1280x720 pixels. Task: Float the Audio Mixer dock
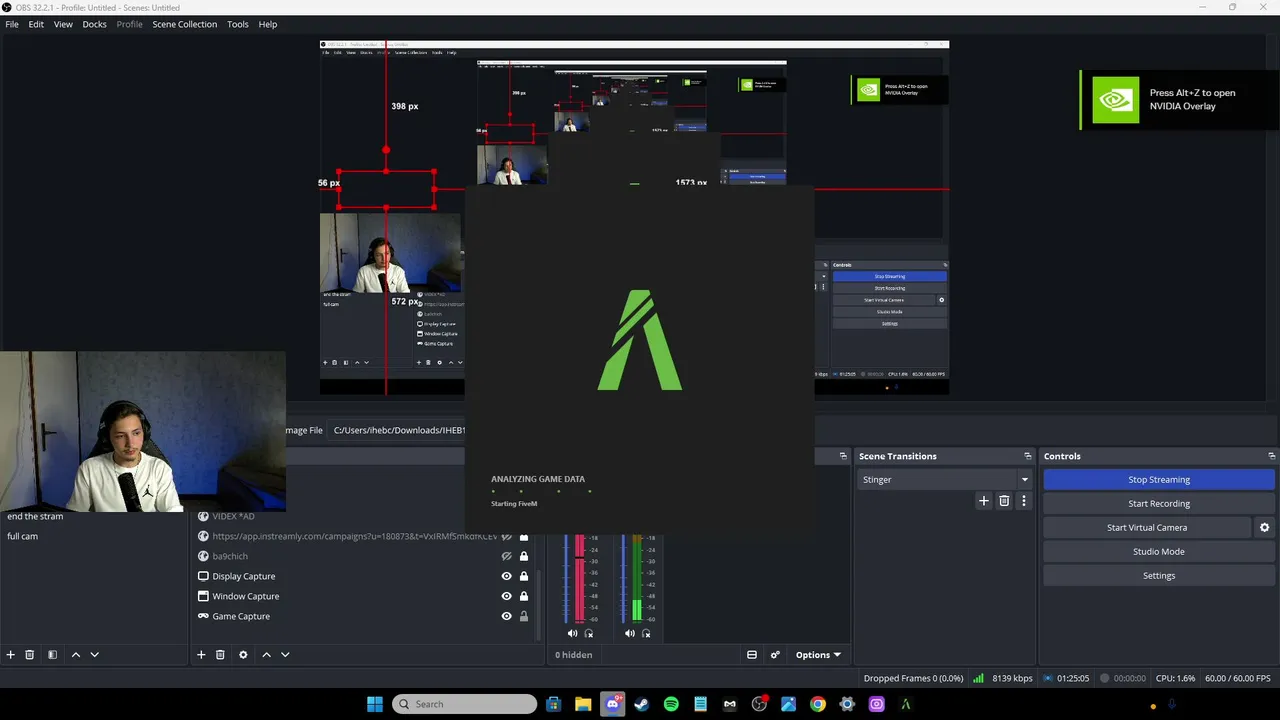coord(843,456)
